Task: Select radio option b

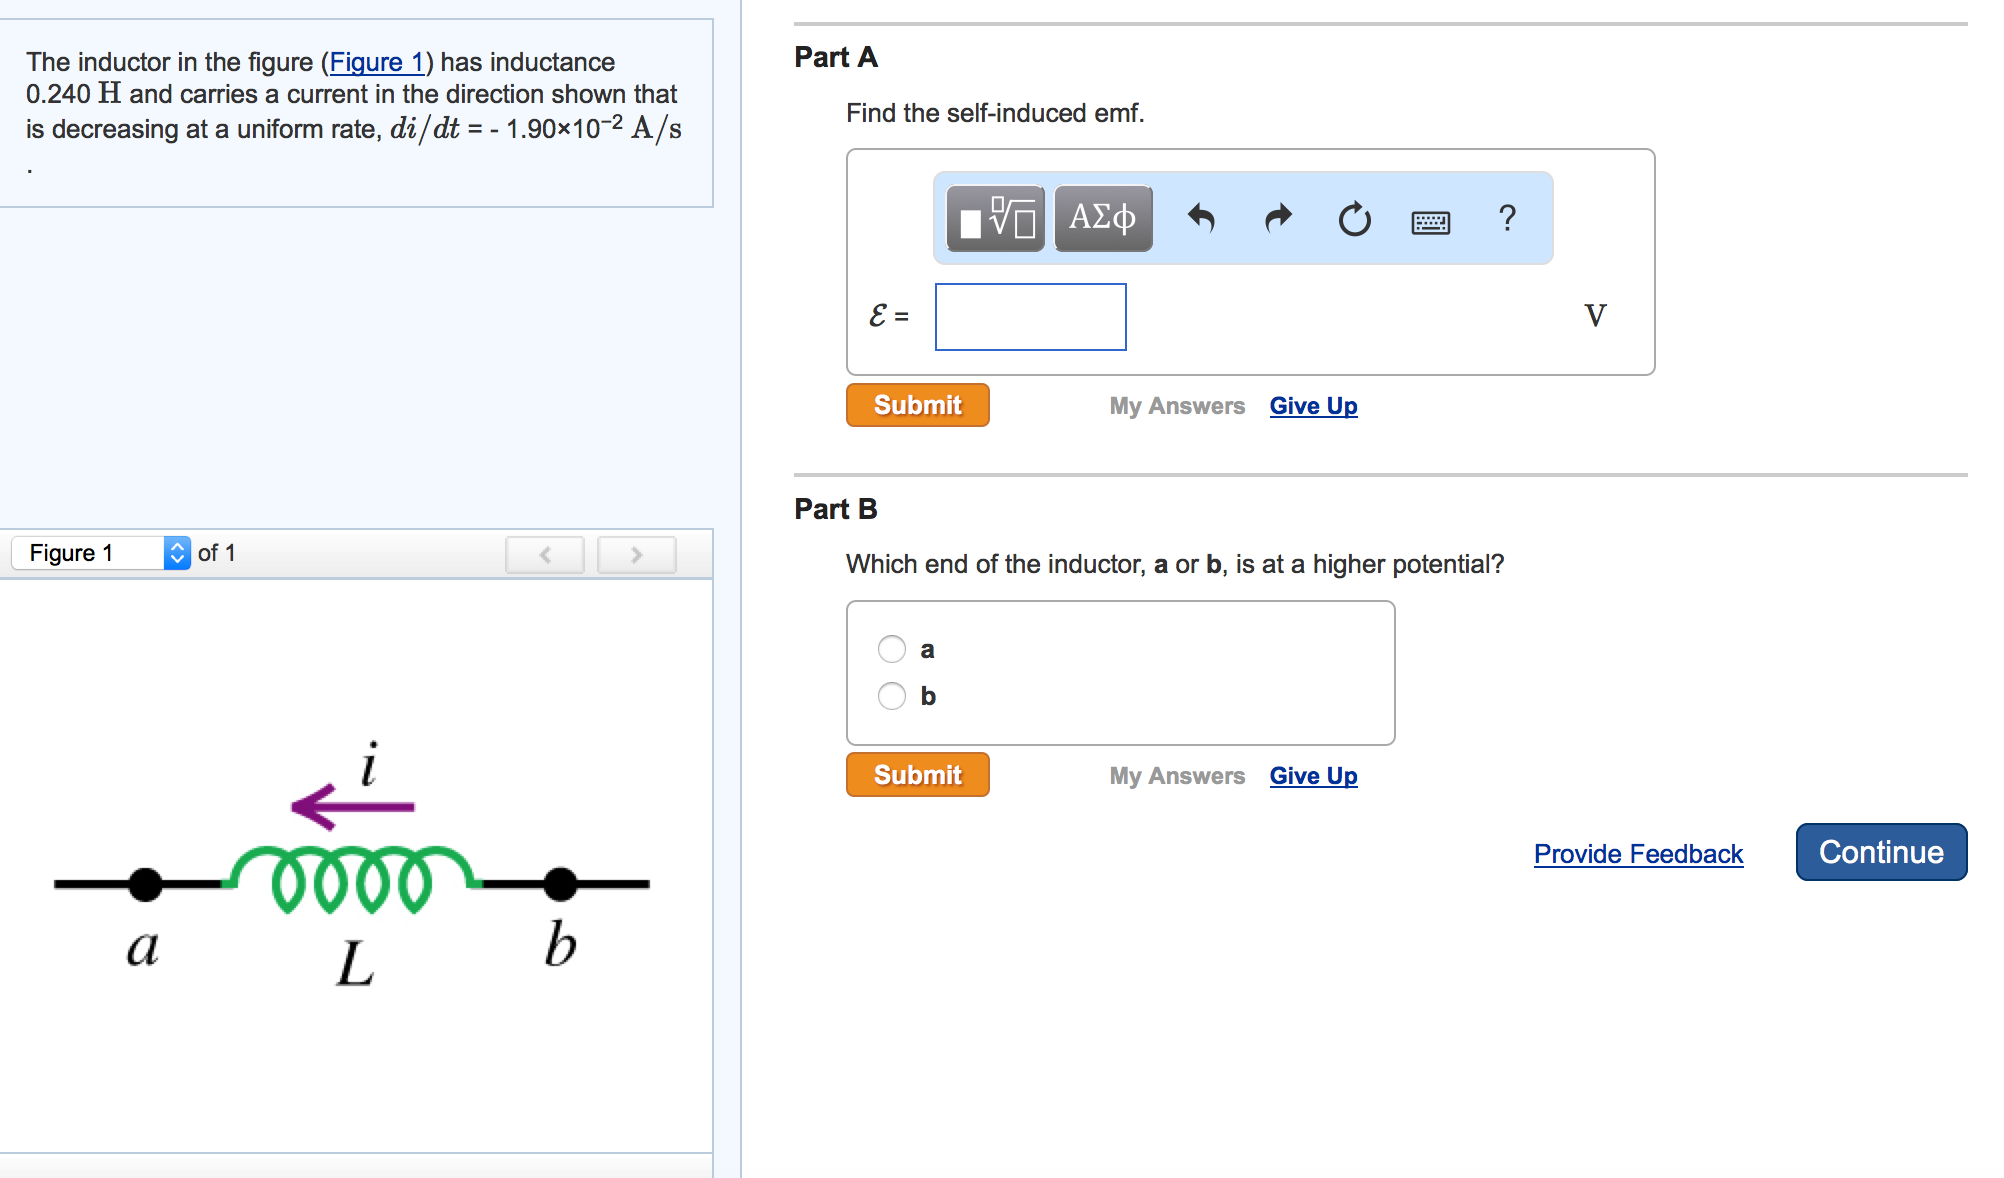Action: tap(892, 696)
